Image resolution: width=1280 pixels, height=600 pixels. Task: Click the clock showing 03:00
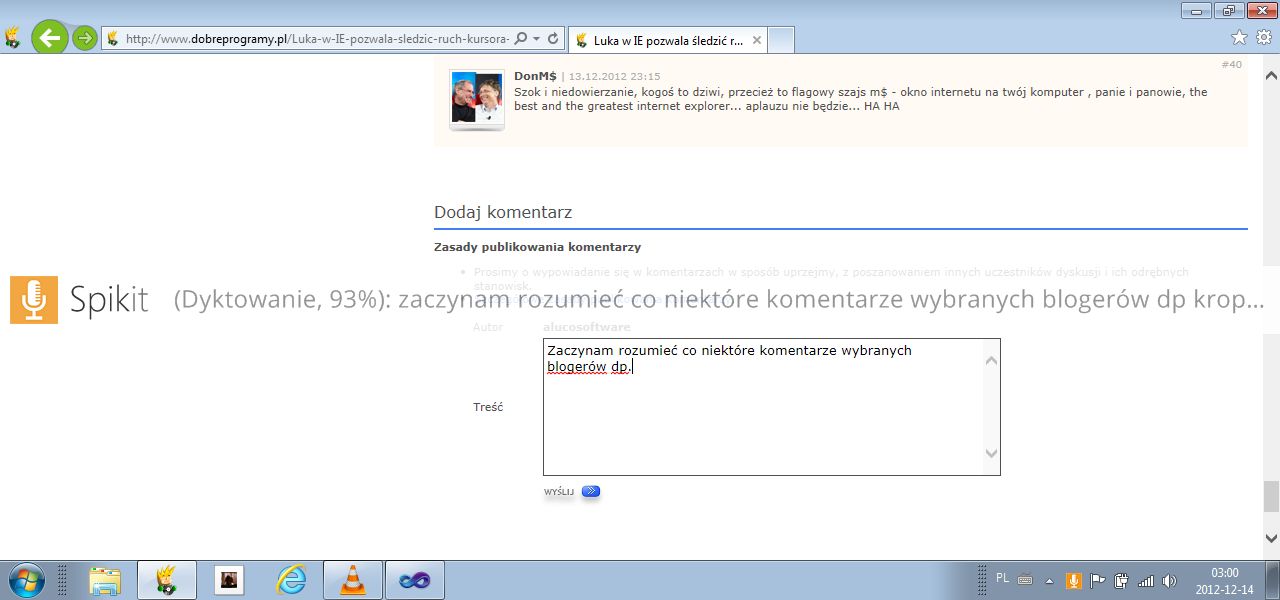pos(1223,573)
